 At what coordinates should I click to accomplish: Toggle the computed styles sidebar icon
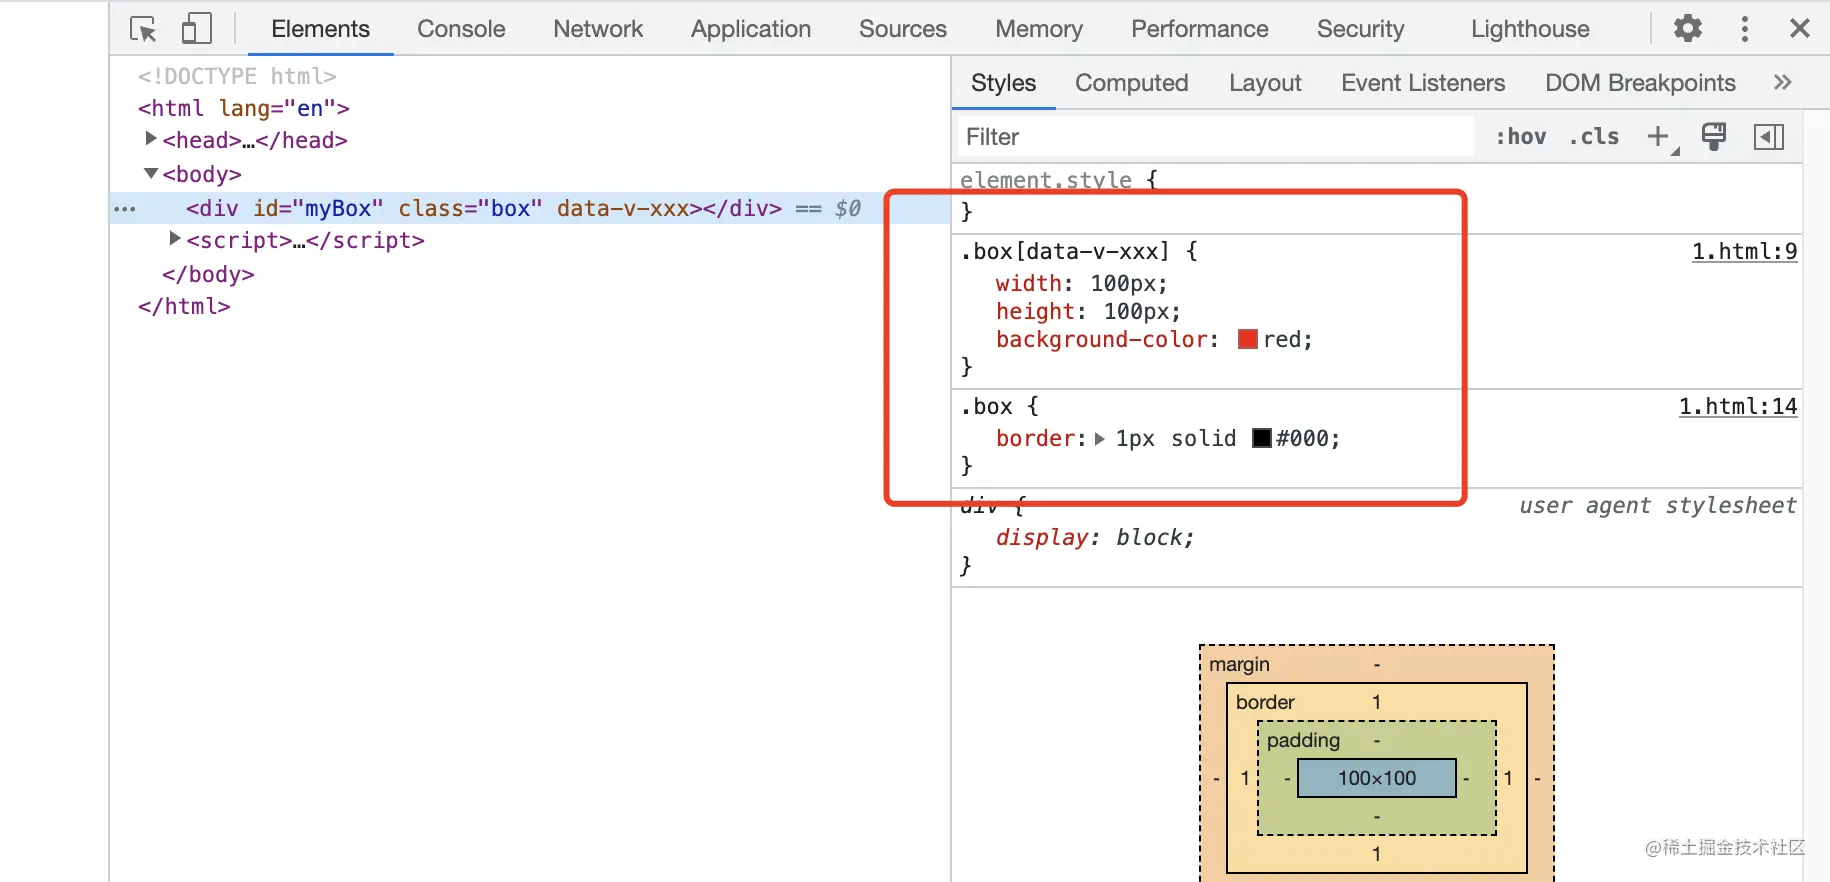(1769, 137)
